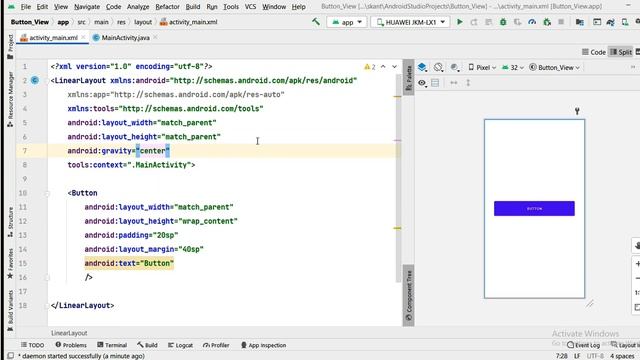640x360 pixels.
Task: Click the Night Mode icon in design toolbar
Action: [454, 67]
